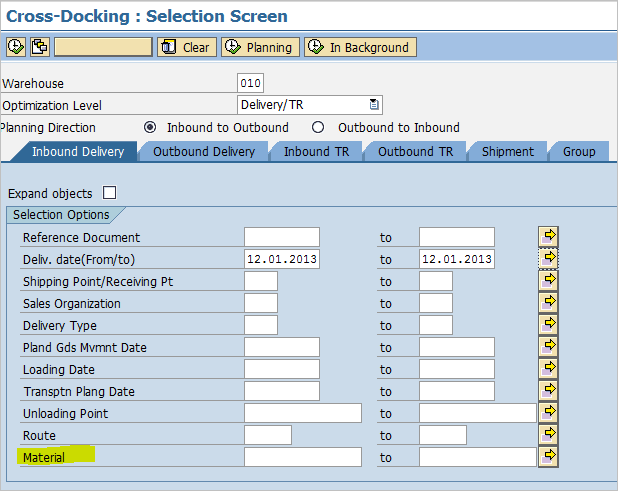Click the Clear button
Viewport: 618px width, 491px height.
[187, 47]
